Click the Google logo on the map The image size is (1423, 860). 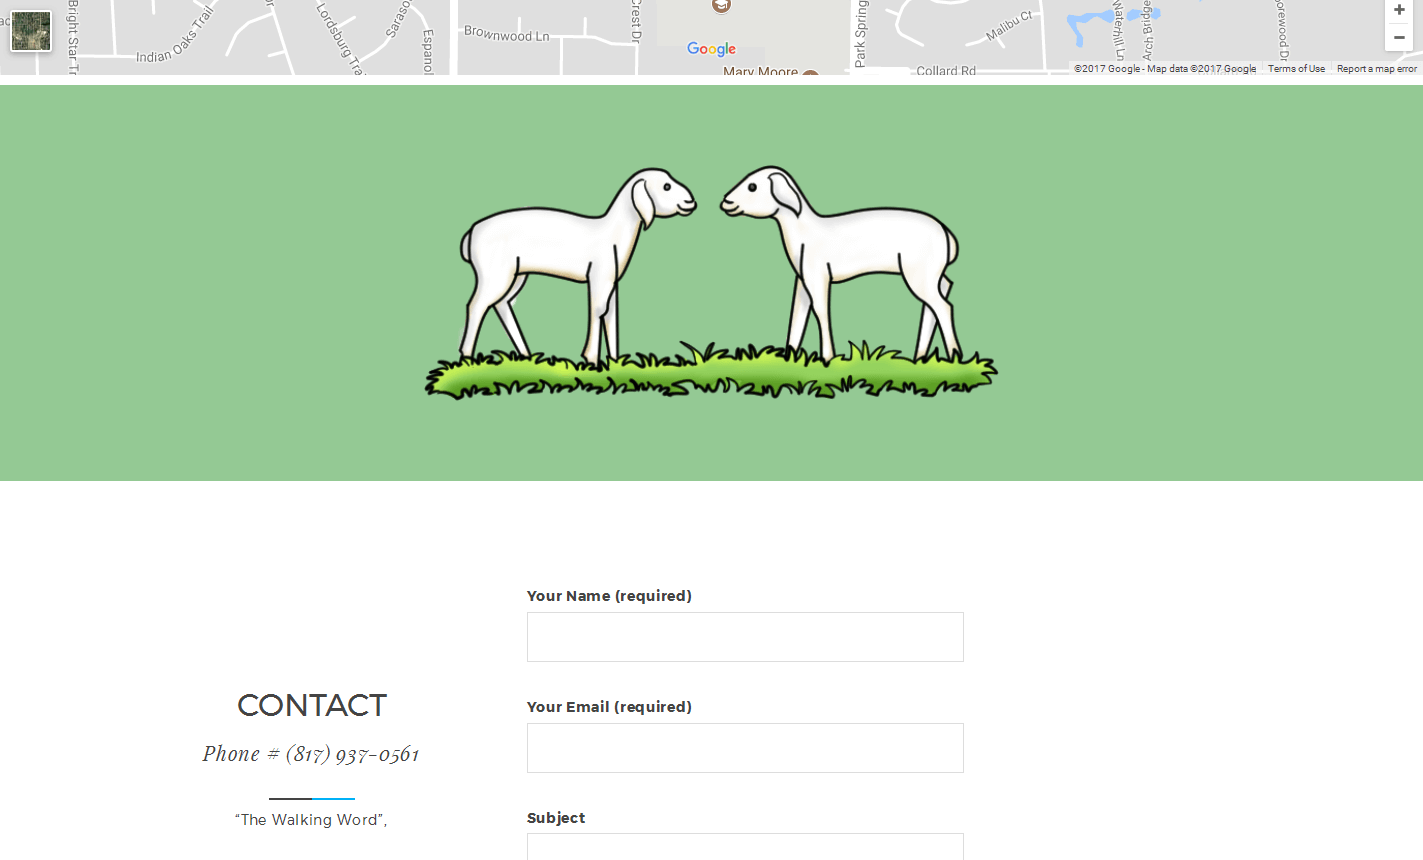pos(711,49)
